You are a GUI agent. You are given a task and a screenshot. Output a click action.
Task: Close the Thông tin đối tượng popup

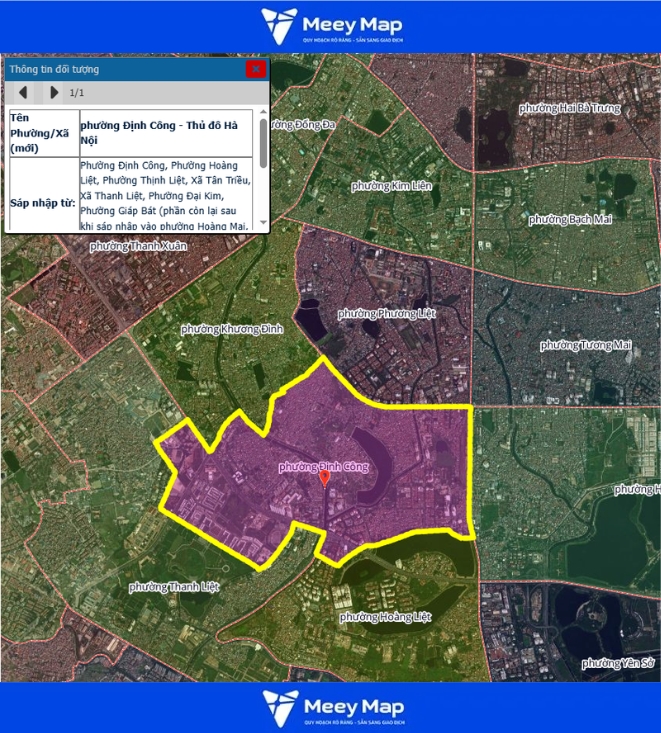point(256,69)
